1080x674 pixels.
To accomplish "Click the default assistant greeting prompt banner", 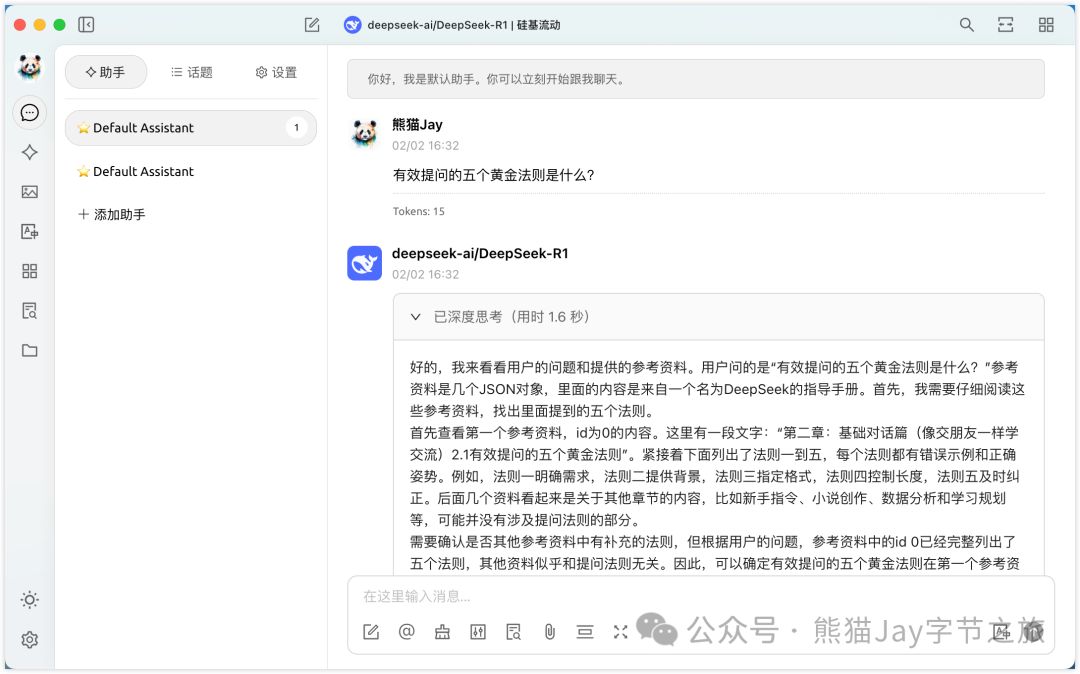I will [x=696, y=79].
